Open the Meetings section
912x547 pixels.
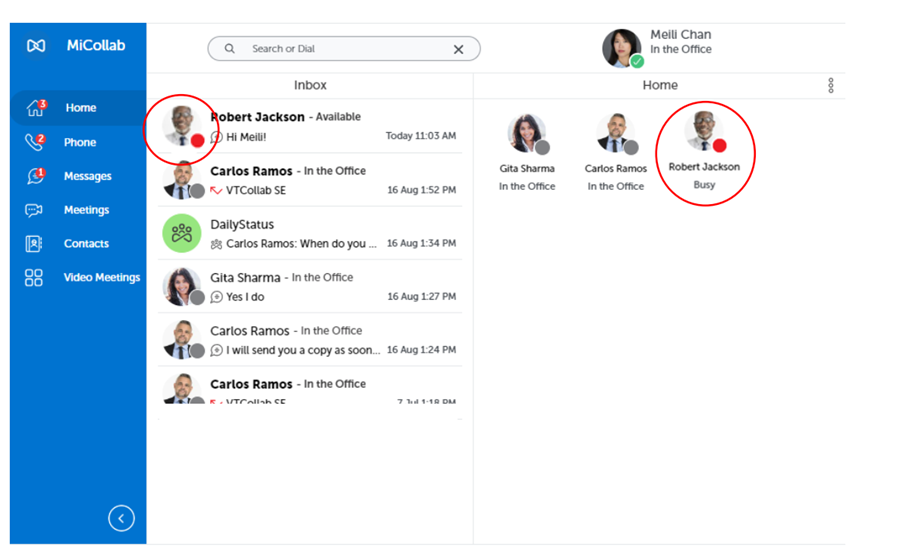coord(78,209)
